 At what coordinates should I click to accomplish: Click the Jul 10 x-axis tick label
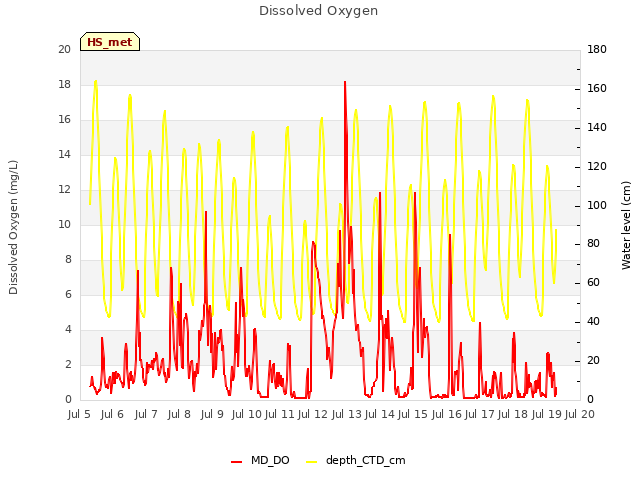(247, 414)
